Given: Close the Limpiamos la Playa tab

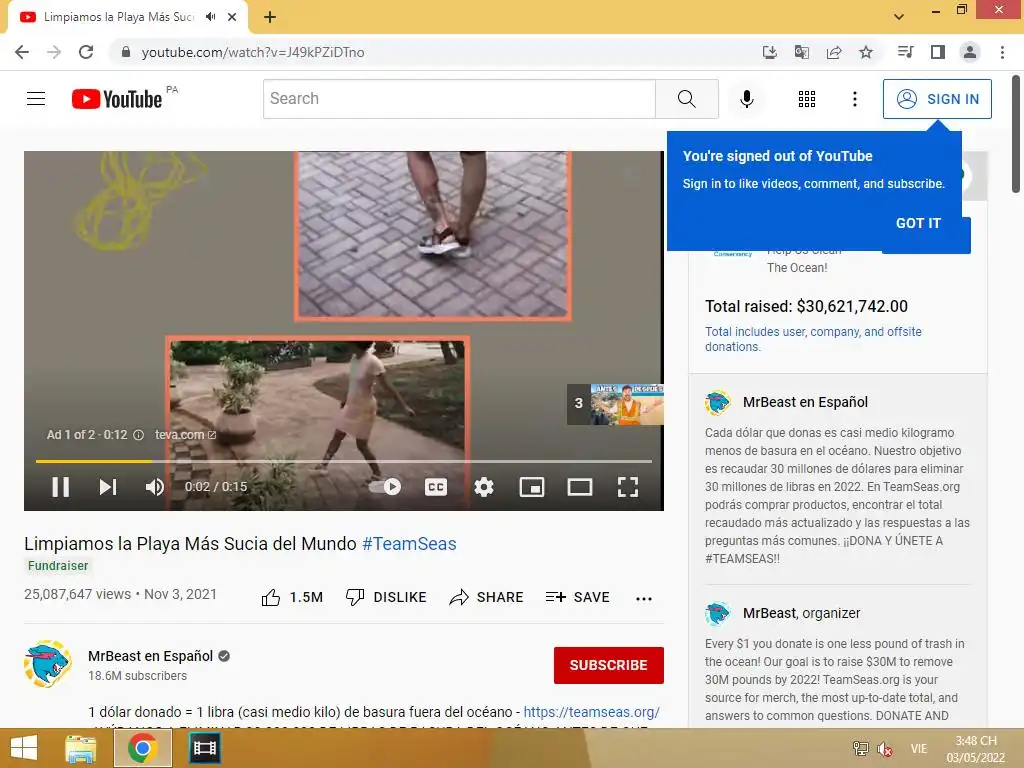Looking at the screenshot, I should (232, 17).
